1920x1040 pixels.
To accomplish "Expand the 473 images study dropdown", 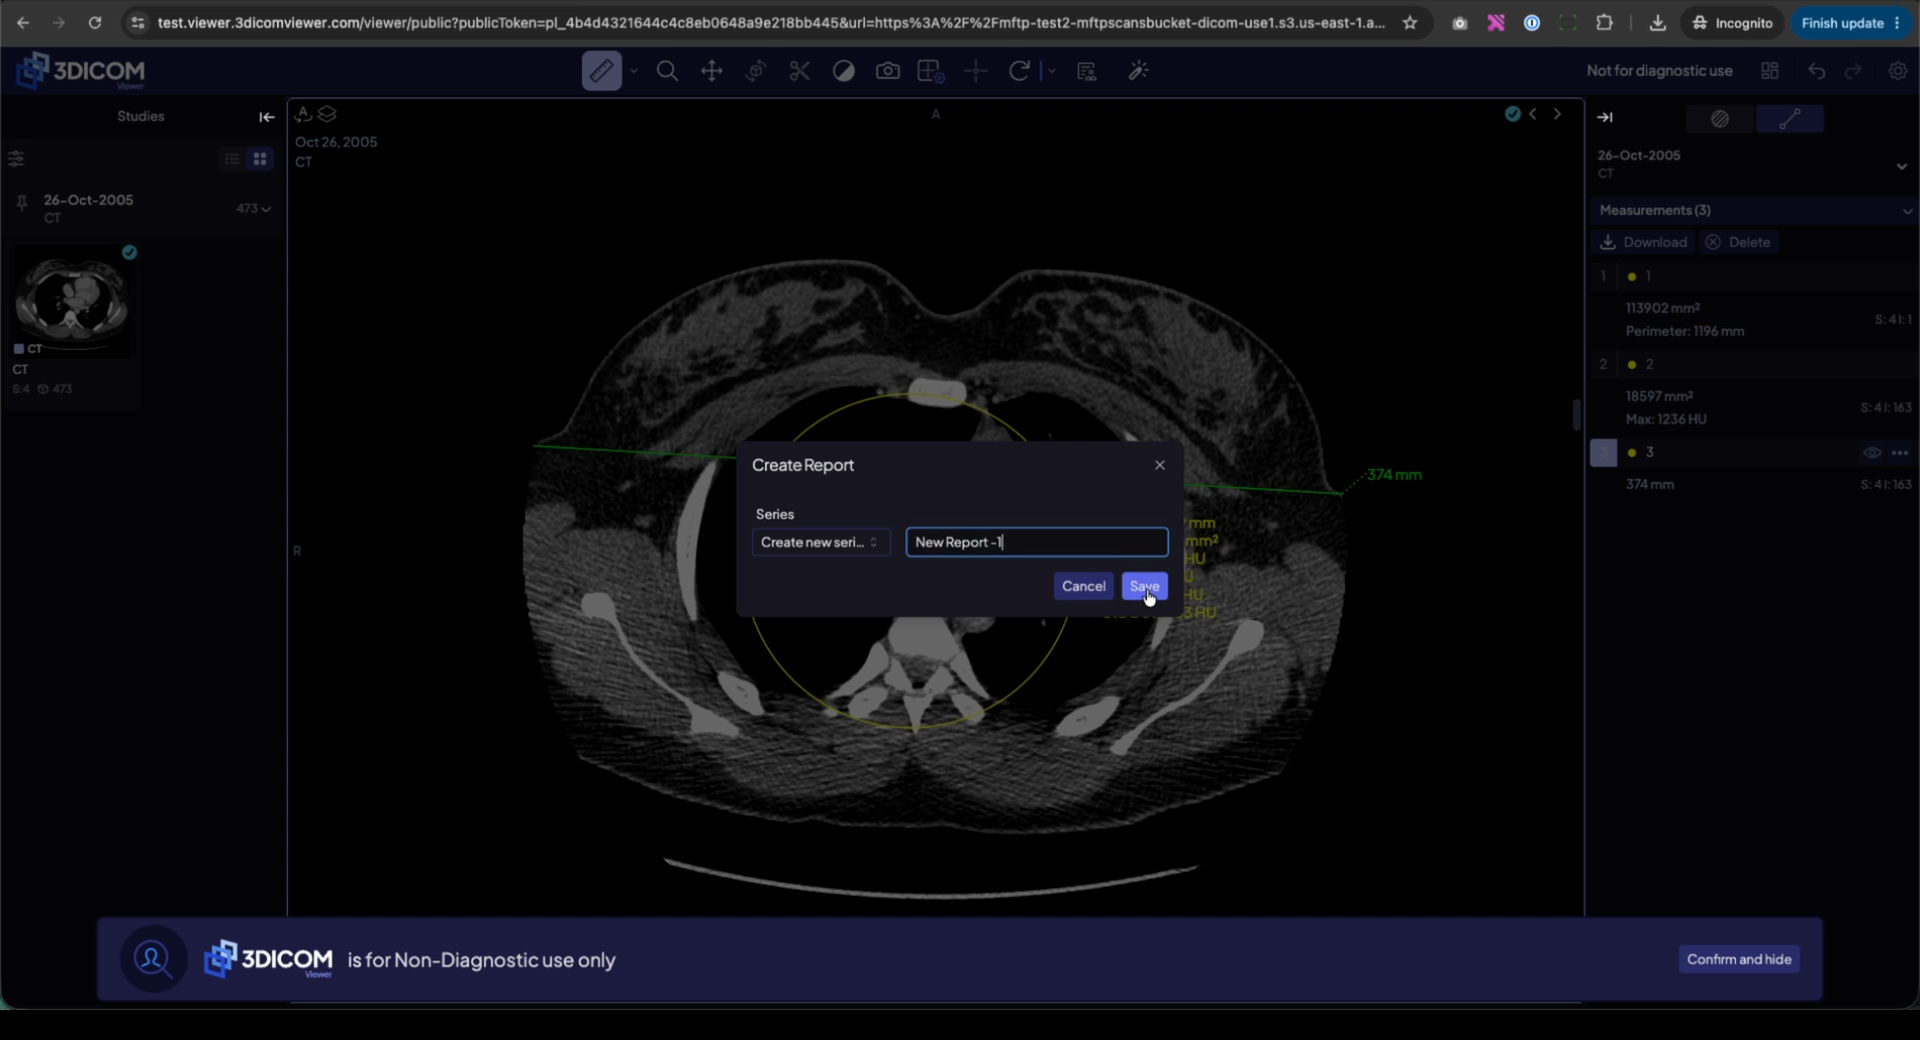I will pyautogui.click(x=254, y=209).
